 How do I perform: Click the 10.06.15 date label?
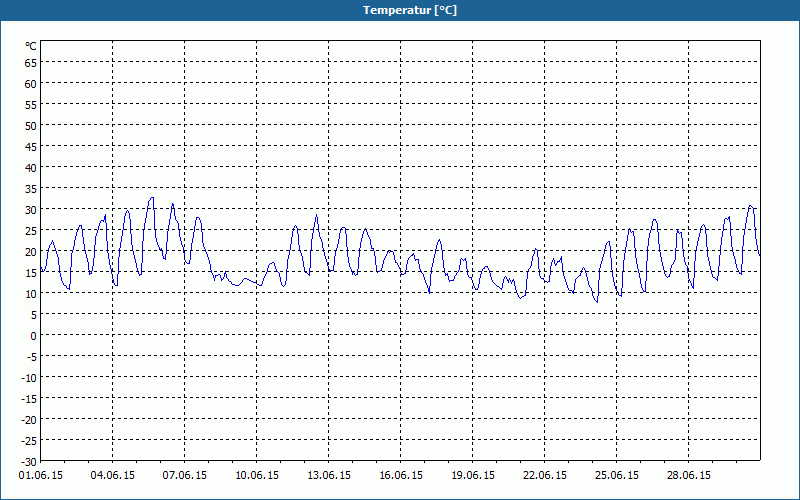coord(257,476)
